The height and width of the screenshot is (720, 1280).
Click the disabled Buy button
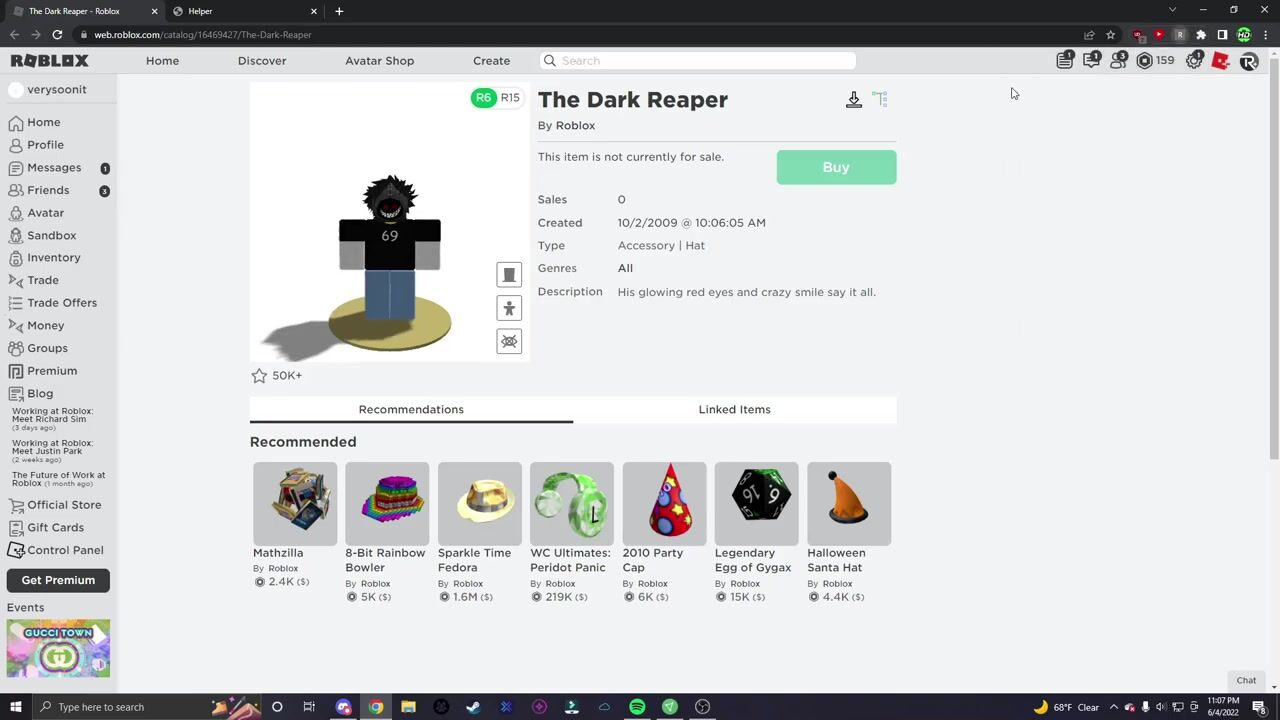click(836, 167)
